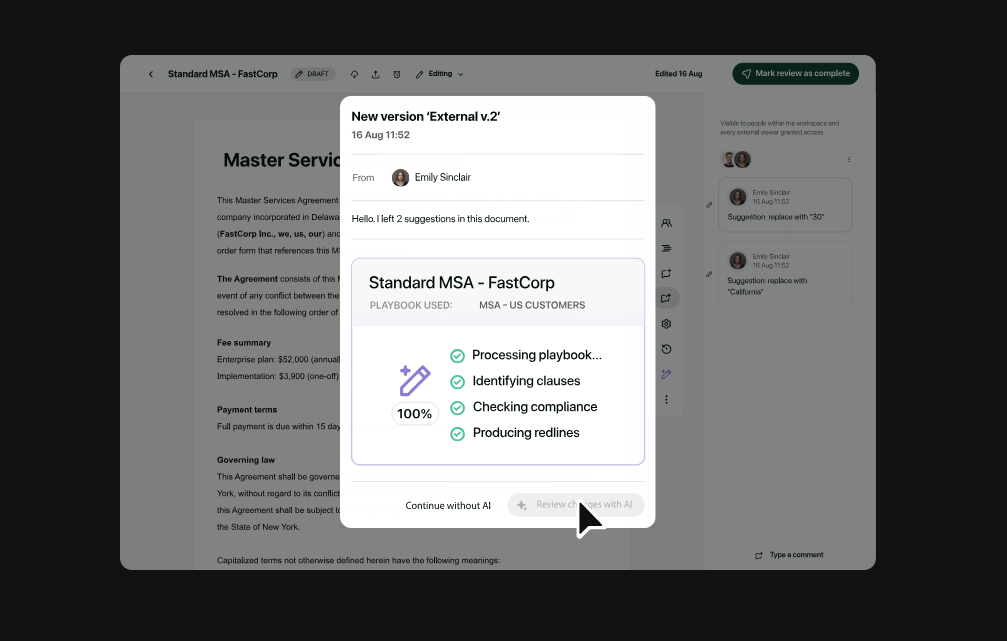
Task: Open the version history clock icon
Action: [x=666, y=349]
